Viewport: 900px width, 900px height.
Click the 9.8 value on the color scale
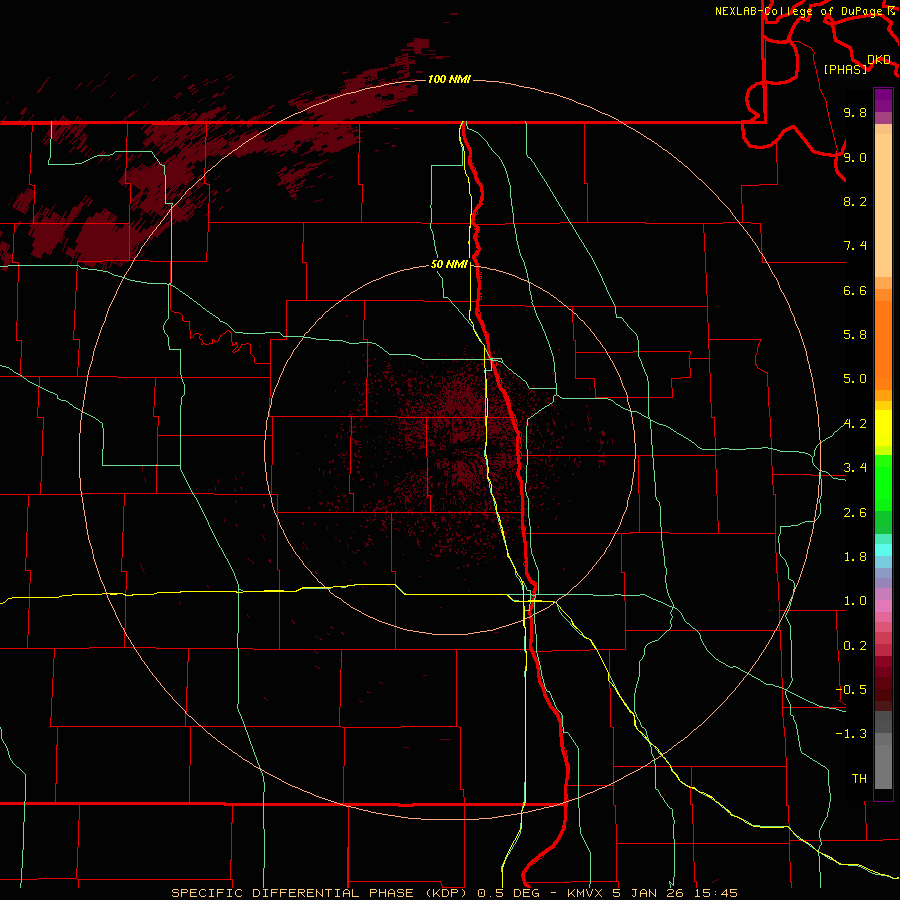pyautogui.click(x=855, y=112)
